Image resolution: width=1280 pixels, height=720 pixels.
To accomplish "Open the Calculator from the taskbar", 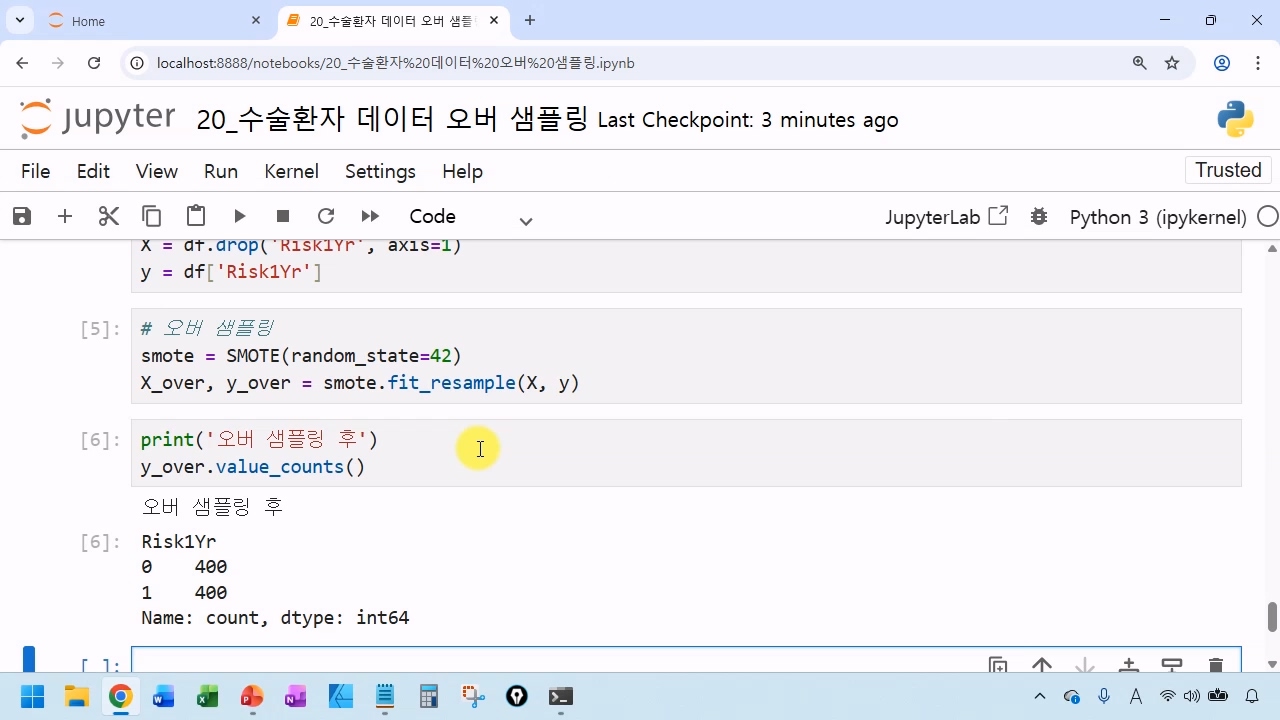I will point(429,696).
